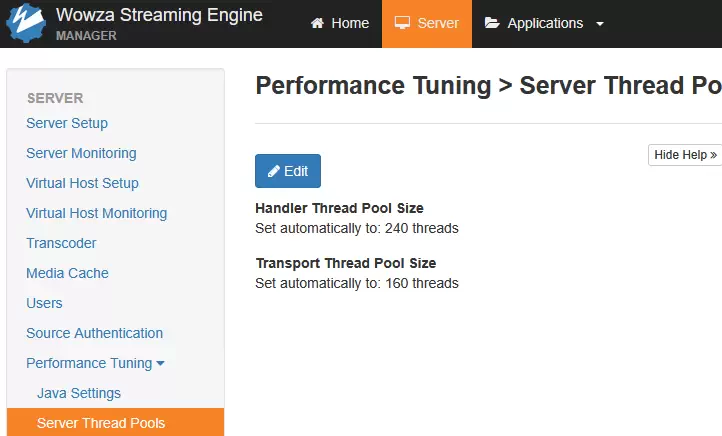
Task: Click the Handler Thread Pool Size label
Action: point(339,208)
